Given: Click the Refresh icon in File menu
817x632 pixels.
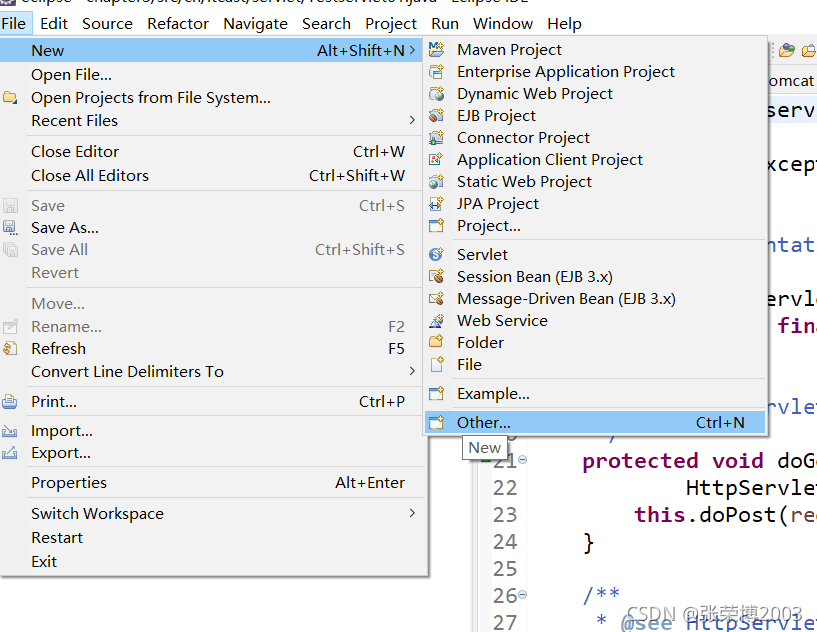Looking at the screenshot, I should pos(10,349).
